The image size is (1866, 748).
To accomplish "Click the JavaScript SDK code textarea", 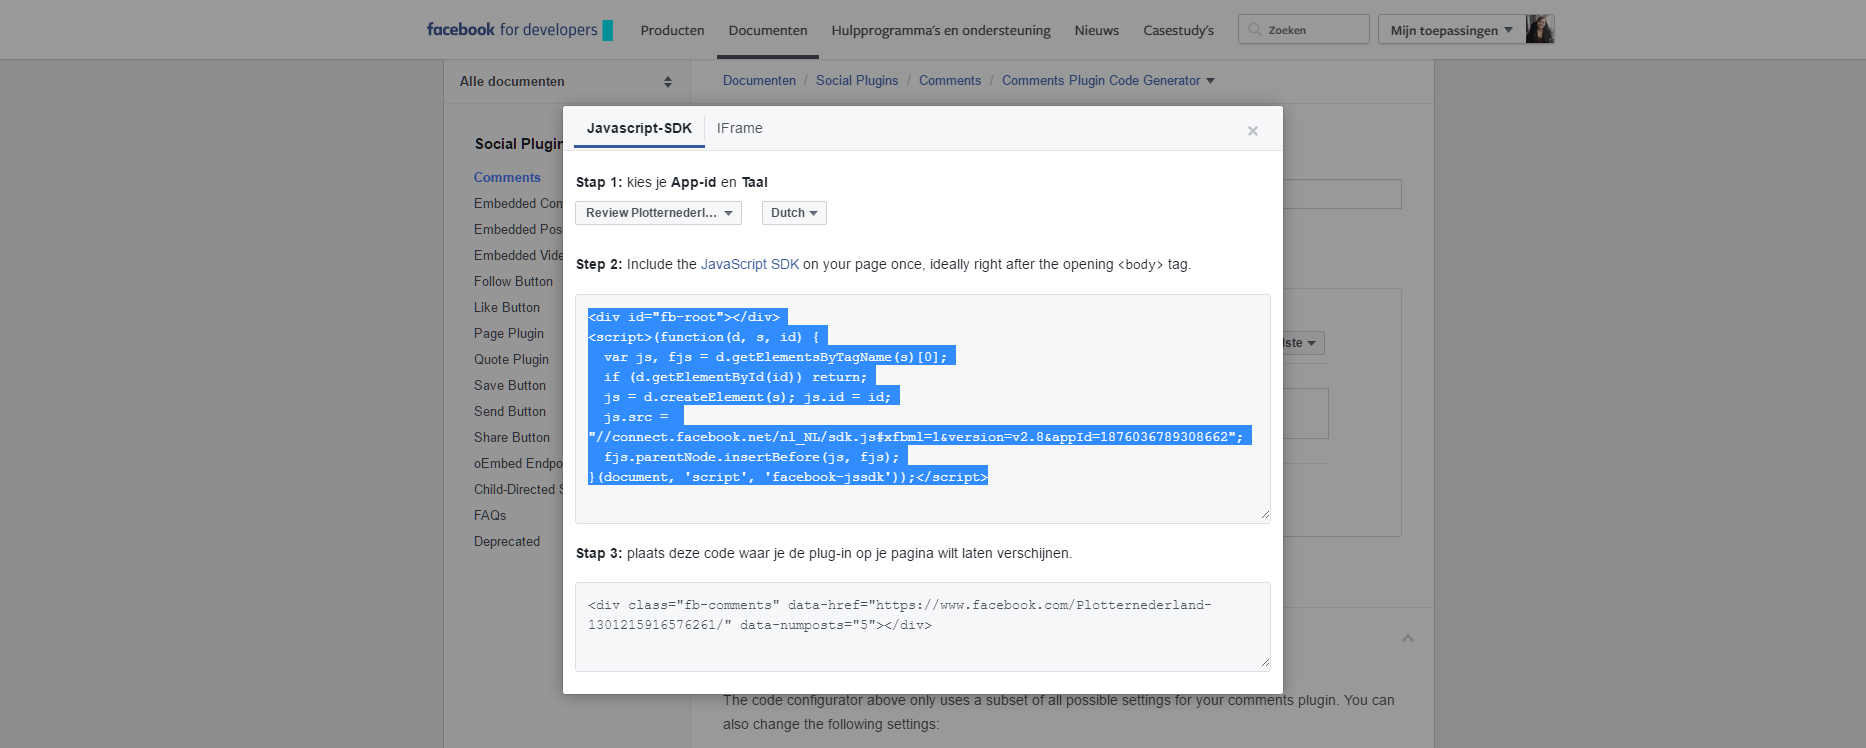I will point(923,409).
